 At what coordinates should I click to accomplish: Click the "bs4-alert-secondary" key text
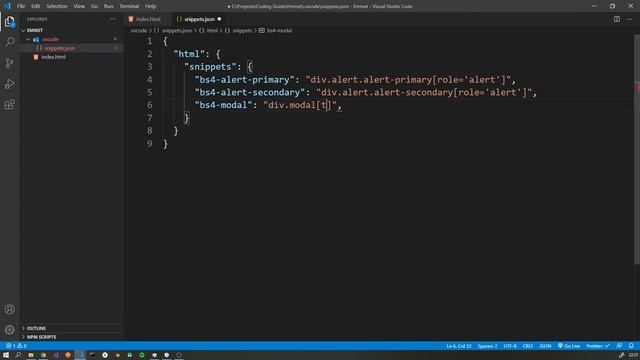[x=250, y=92]
